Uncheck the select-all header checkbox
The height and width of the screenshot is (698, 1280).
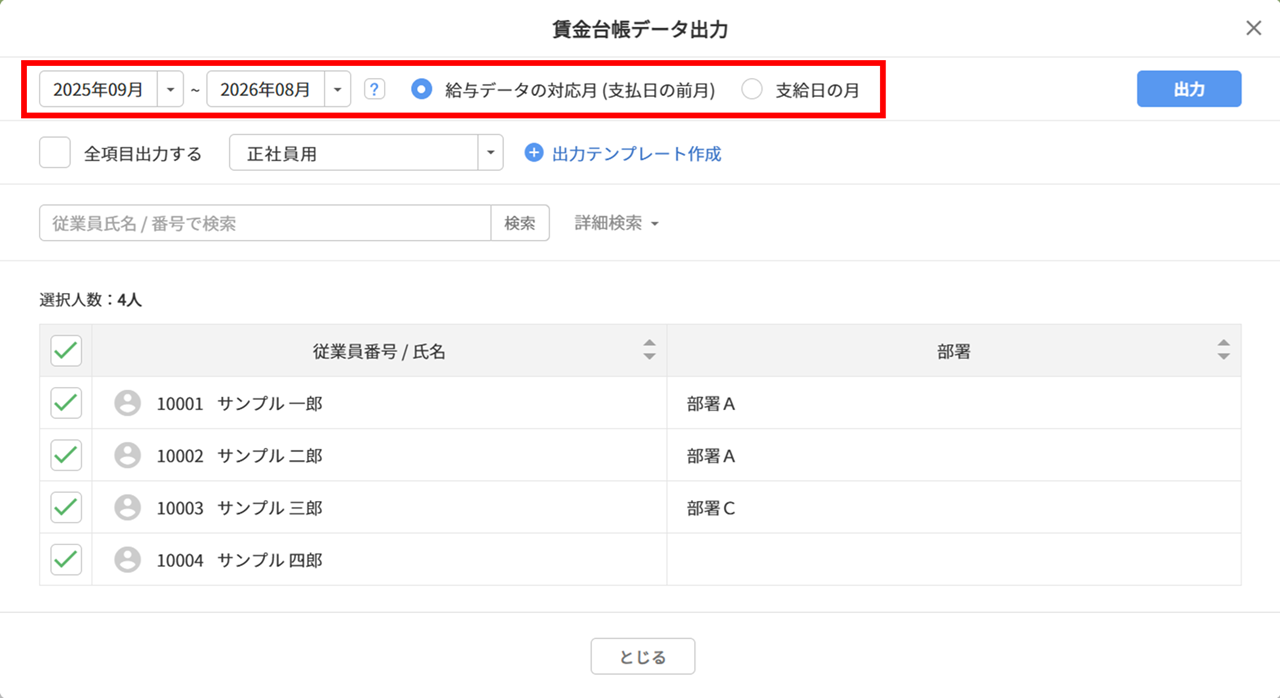66,351
